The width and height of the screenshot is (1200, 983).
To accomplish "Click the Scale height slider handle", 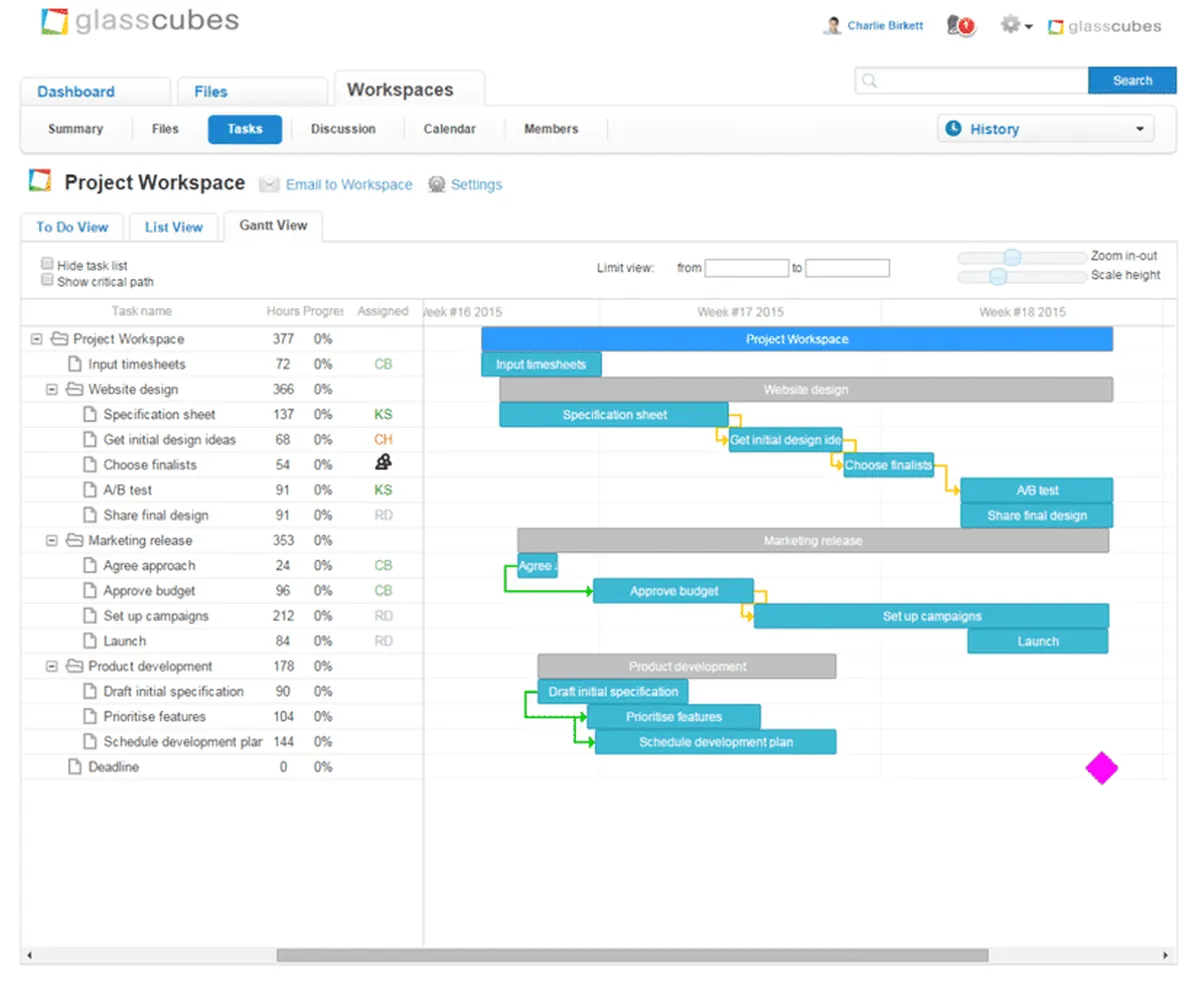I will click(997, 276).
